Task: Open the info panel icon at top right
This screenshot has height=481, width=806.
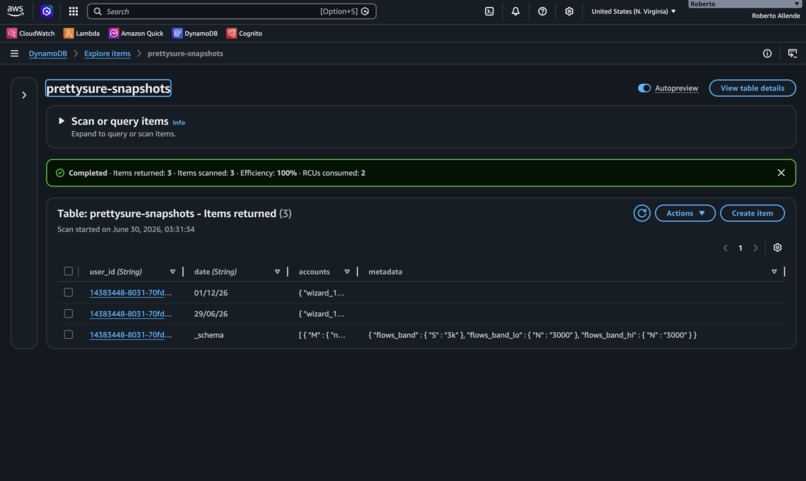Action: 767,53
